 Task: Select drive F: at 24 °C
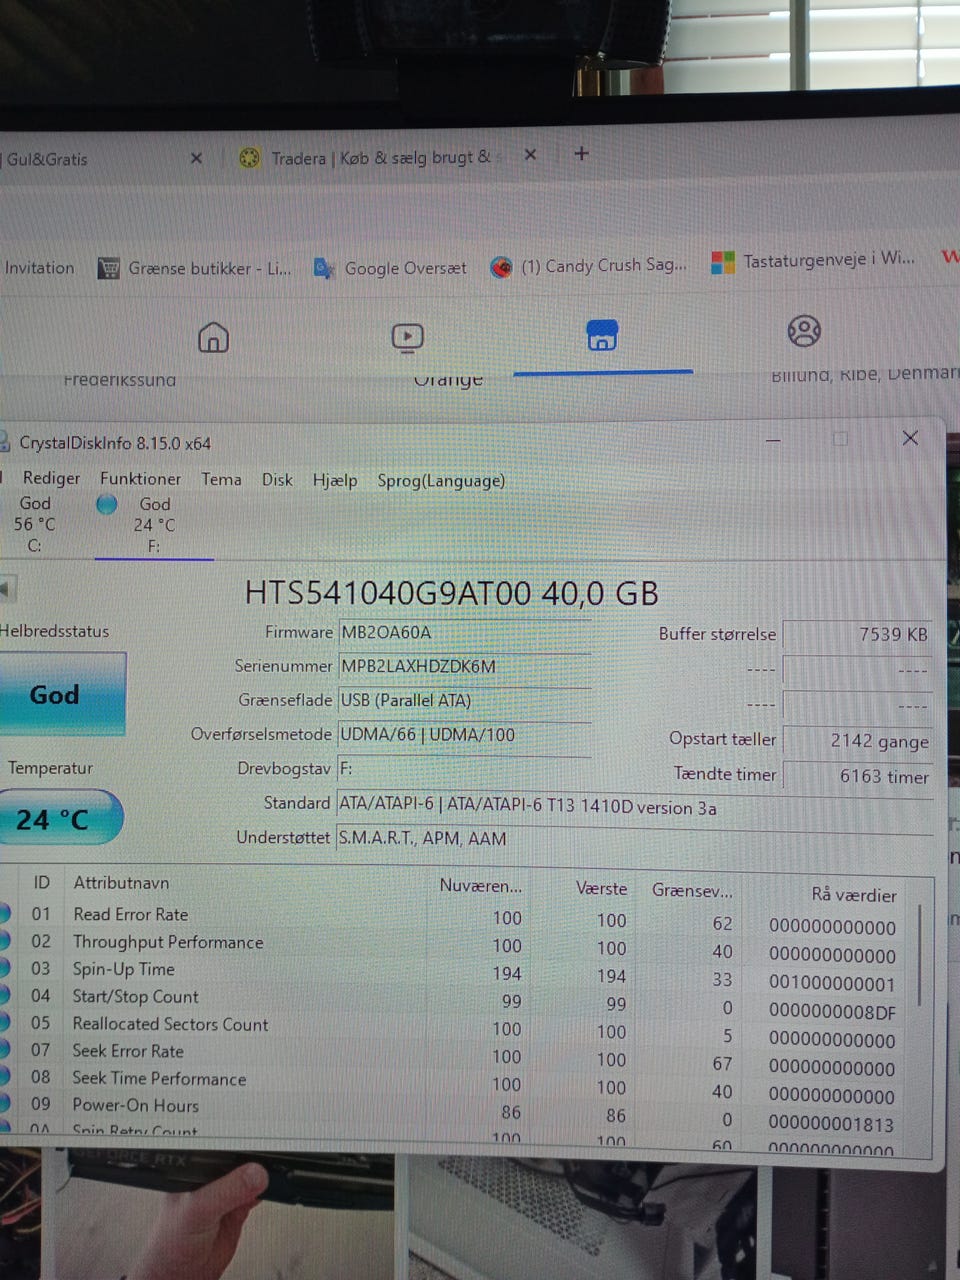click(154, 525)
